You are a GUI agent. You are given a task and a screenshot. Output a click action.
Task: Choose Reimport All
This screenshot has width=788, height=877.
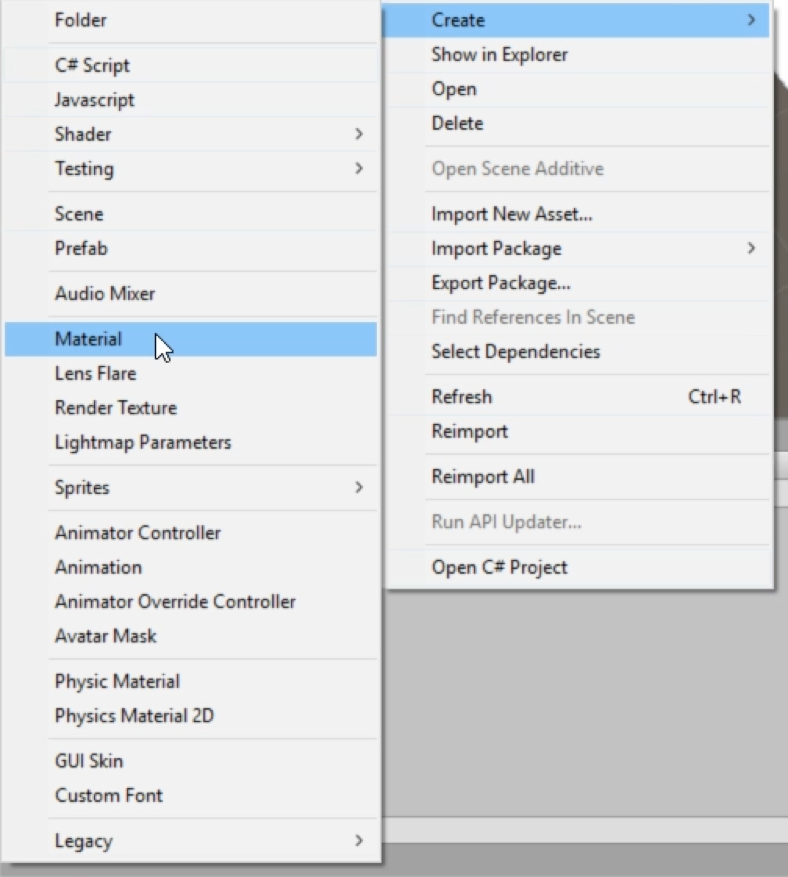578,477
